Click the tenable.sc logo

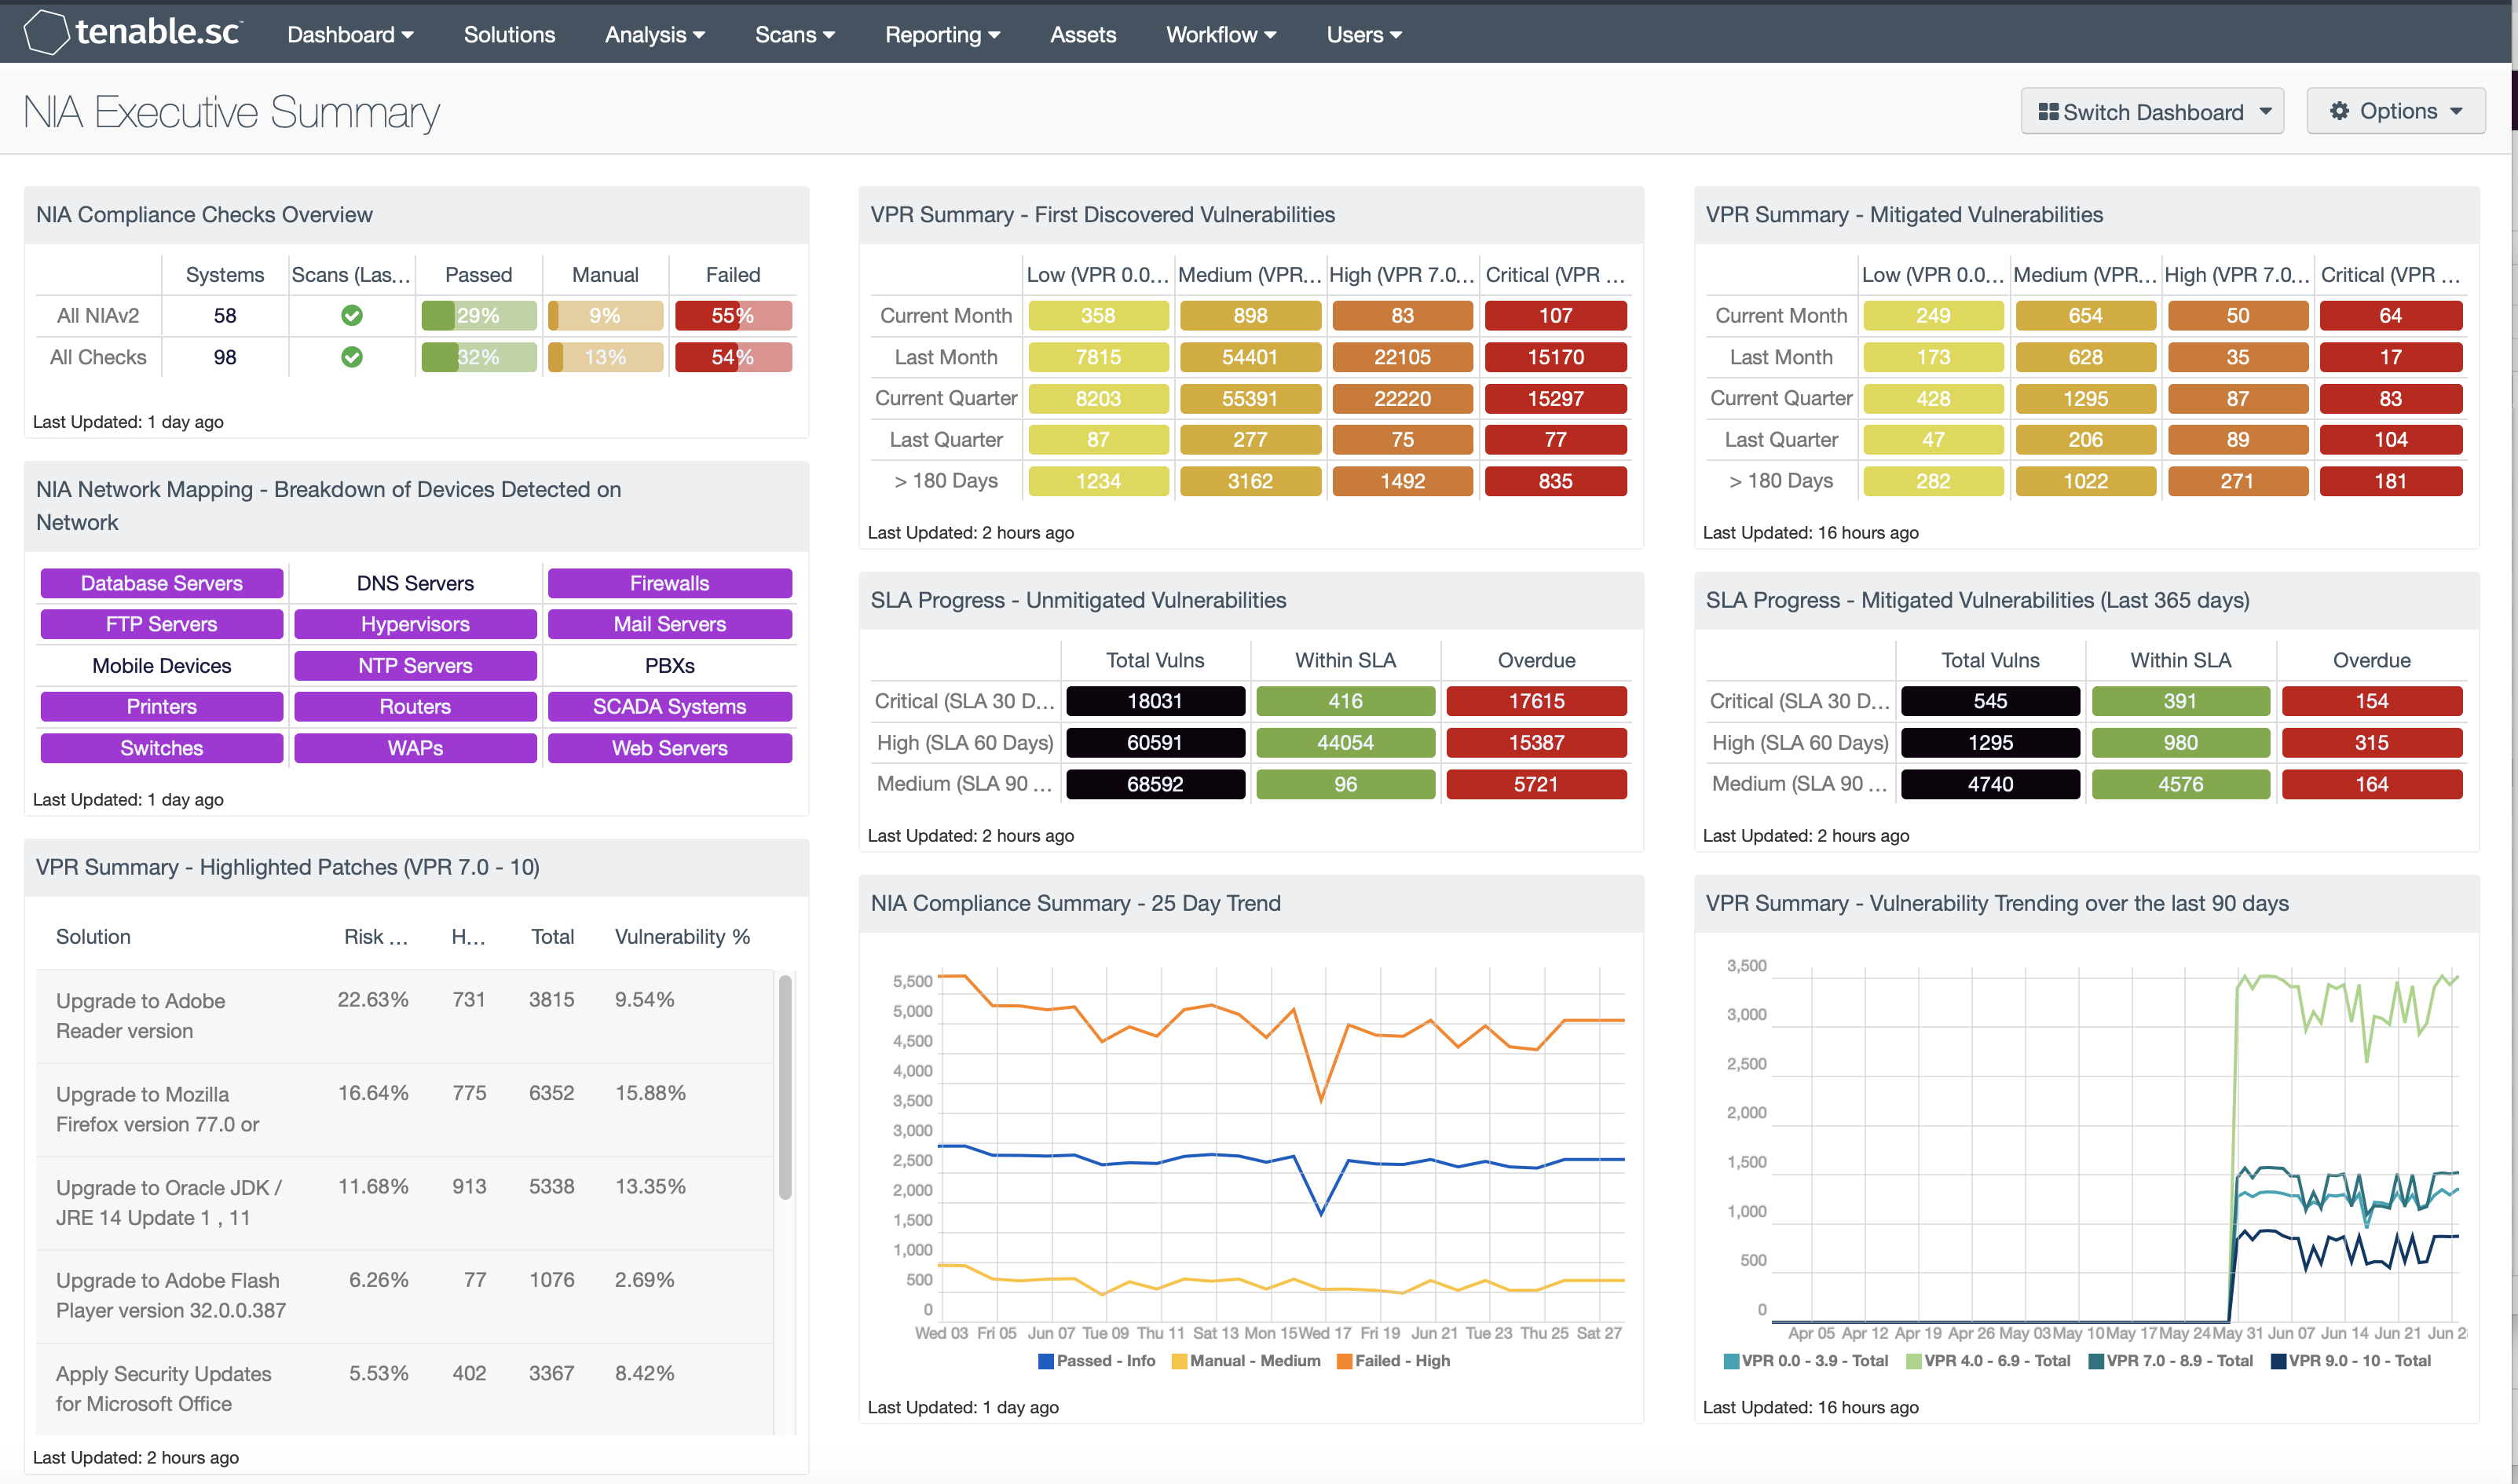132,32
